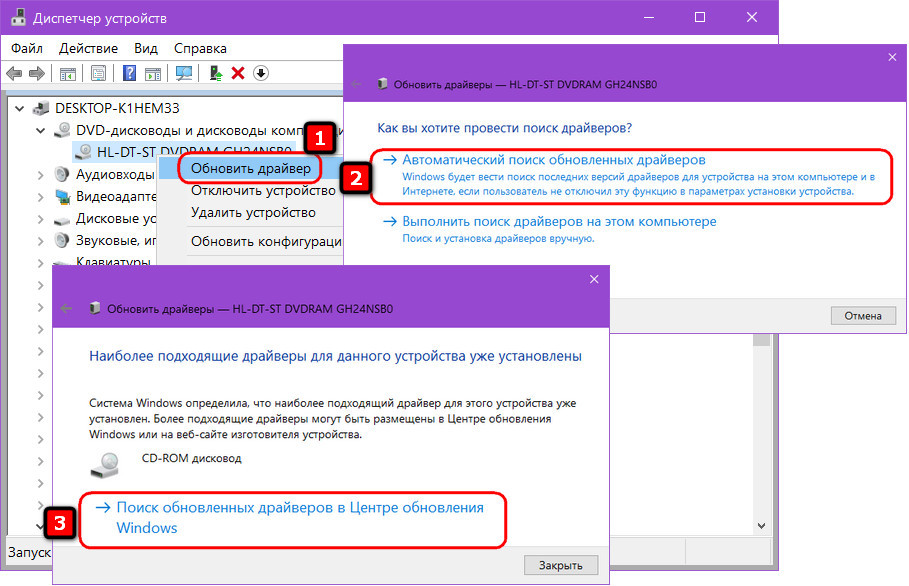909x586 pixels.
Task: Choose Удалить устройство from context menu
Action: pyautogui.click(x=253, y=213)
